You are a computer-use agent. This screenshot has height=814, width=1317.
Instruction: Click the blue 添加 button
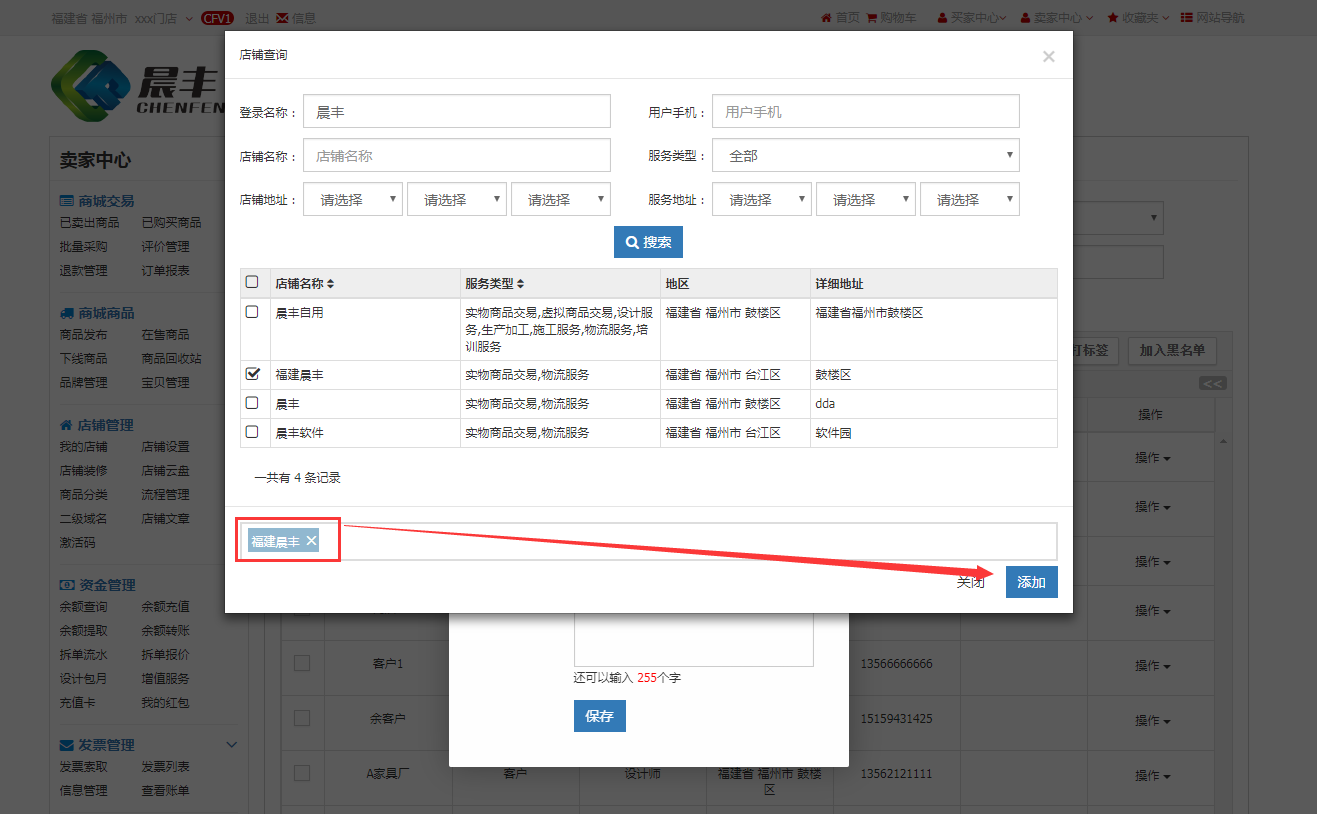(1031, 582)
